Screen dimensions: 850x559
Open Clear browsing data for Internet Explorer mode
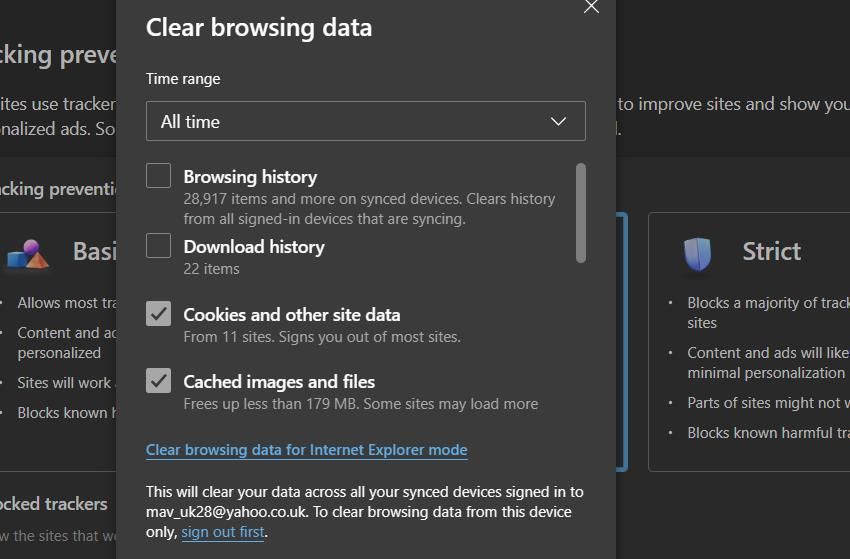click(306, 450)
